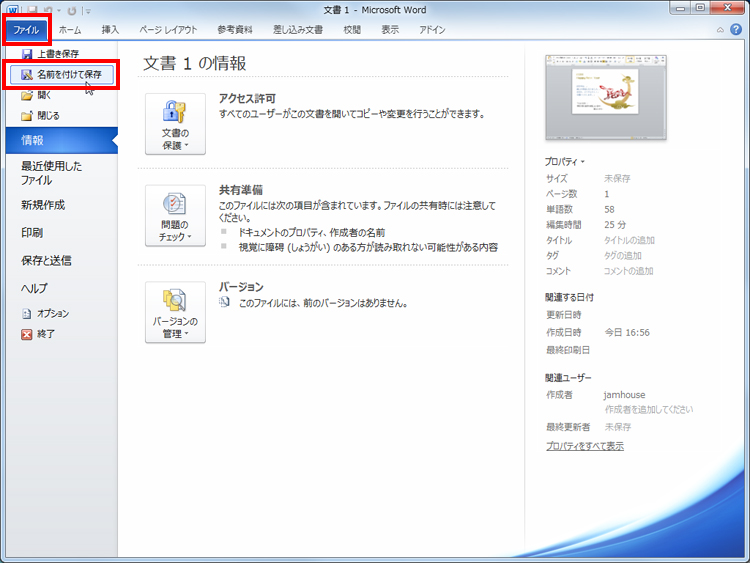Click the 上書き保存 floppy disk icon
750x563 pixels.
27,54
